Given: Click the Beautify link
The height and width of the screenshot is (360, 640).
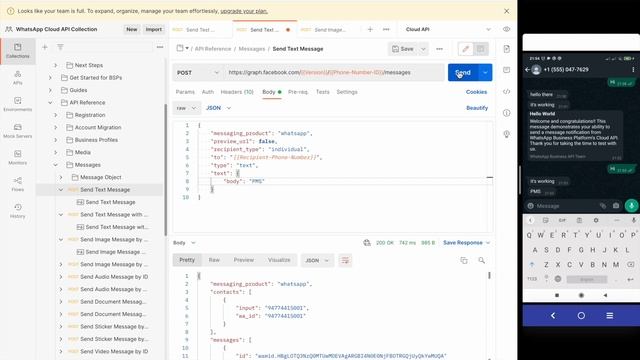Looking at the screenshot, I should (x=477, y=108).
